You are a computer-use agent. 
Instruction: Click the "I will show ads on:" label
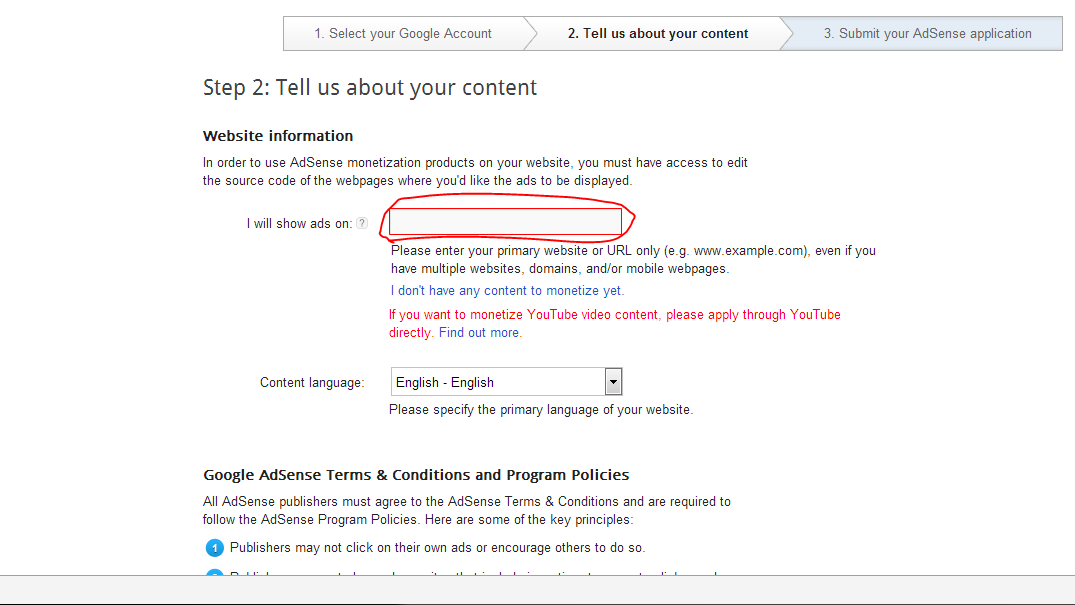click(x=299, y=224)
